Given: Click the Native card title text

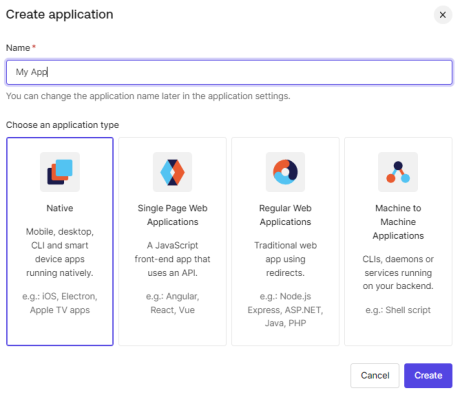Looking at the screenshot, I should [60, 208].
